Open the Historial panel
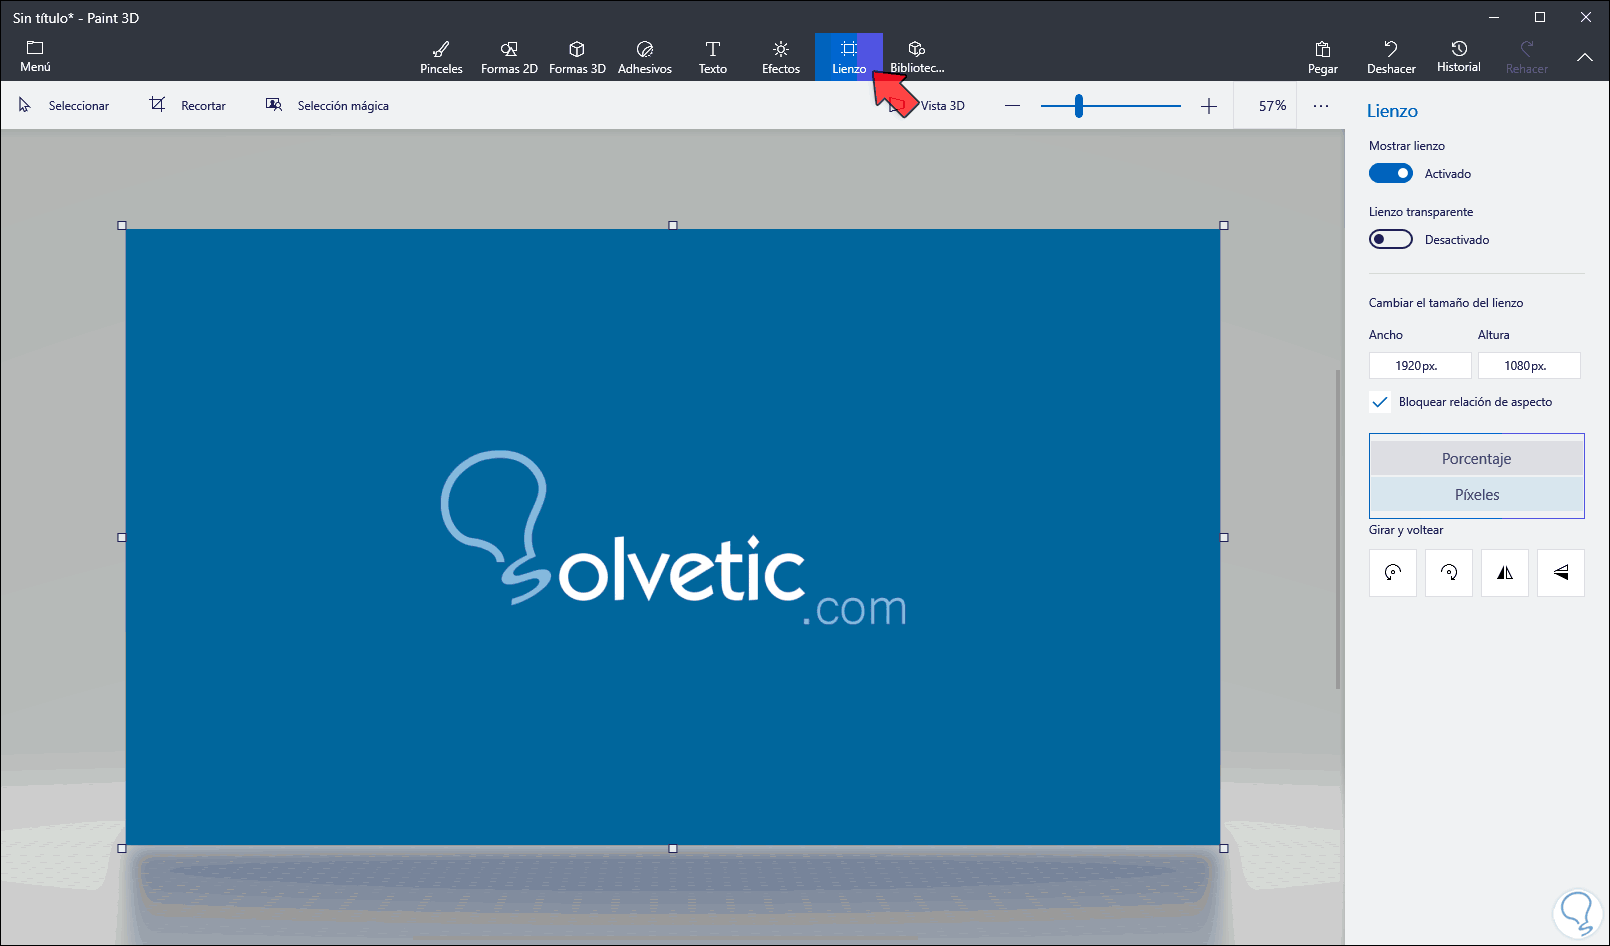Screen dimensions: 1610x946 coord(1459,57)
